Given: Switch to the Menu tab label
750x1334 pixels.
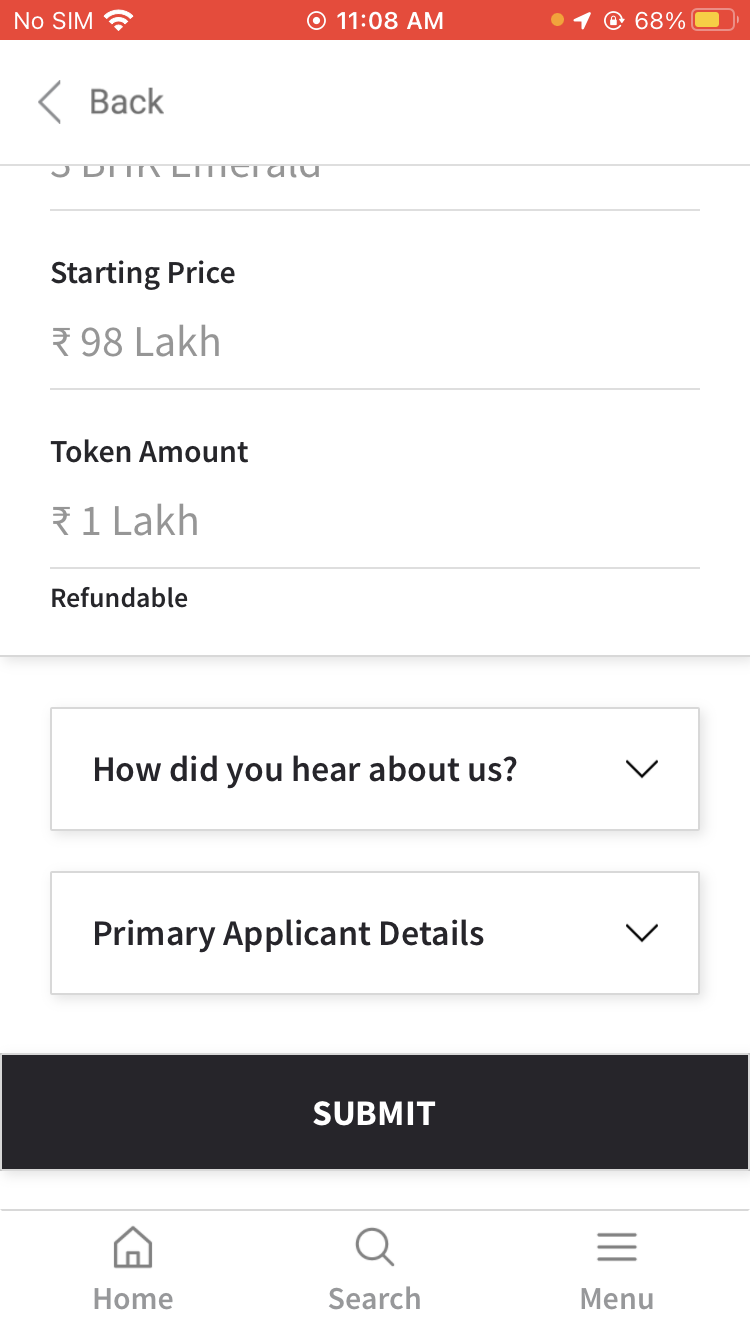Looking at the screenshot, I should (x=617, y=1298).
